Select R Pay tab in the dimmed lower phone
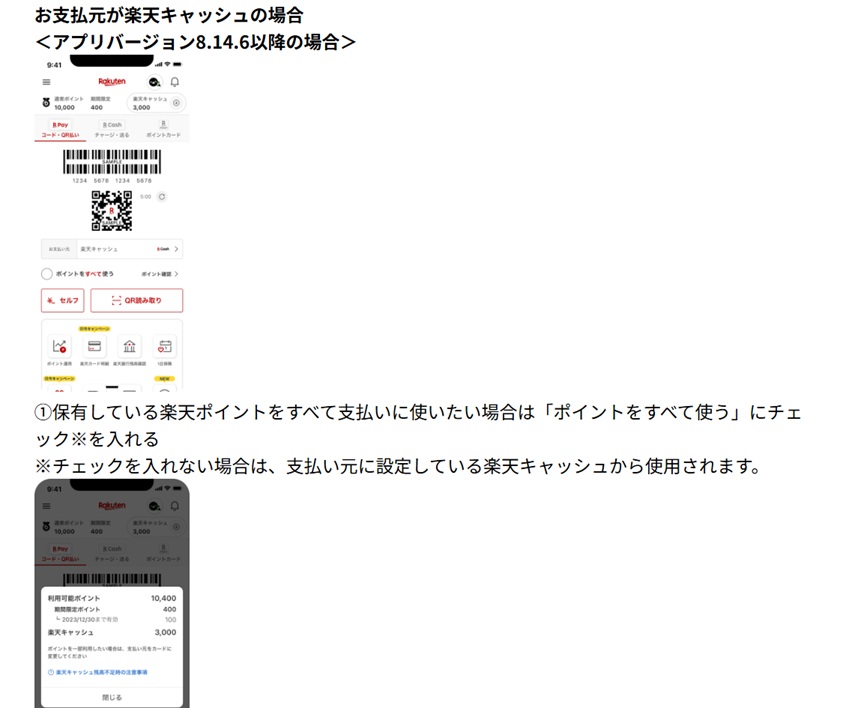This screenshot has width=843, height=708. [60, 554]
